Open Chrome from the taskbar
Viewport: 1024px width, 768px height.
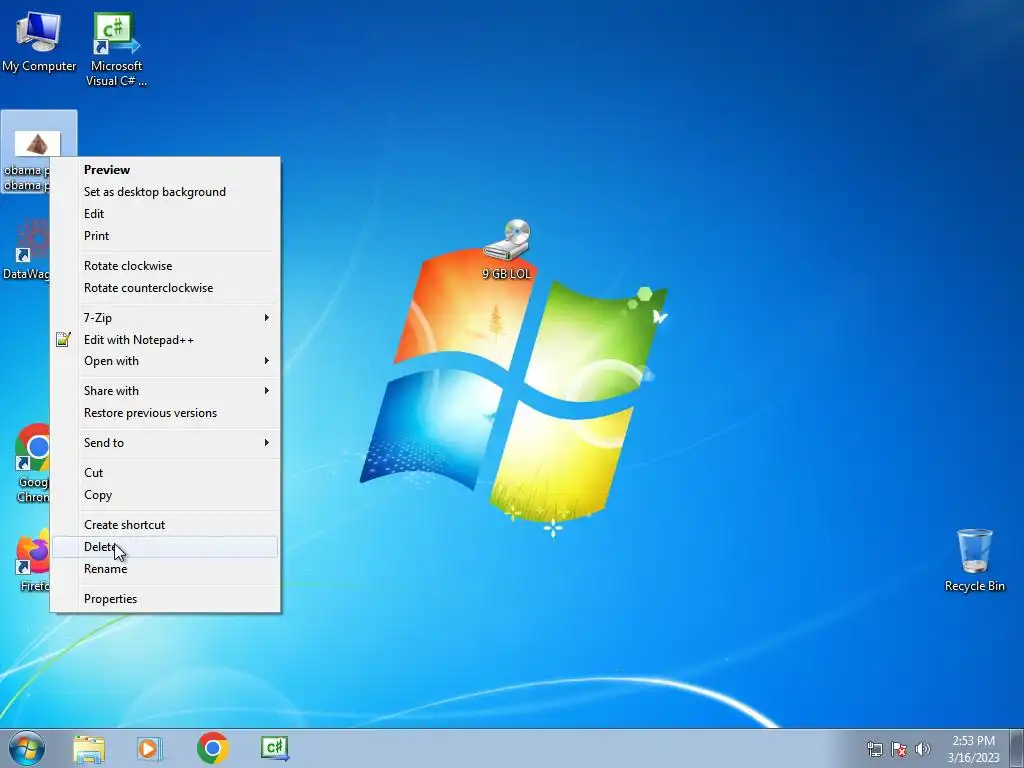(x=212, y=748)
